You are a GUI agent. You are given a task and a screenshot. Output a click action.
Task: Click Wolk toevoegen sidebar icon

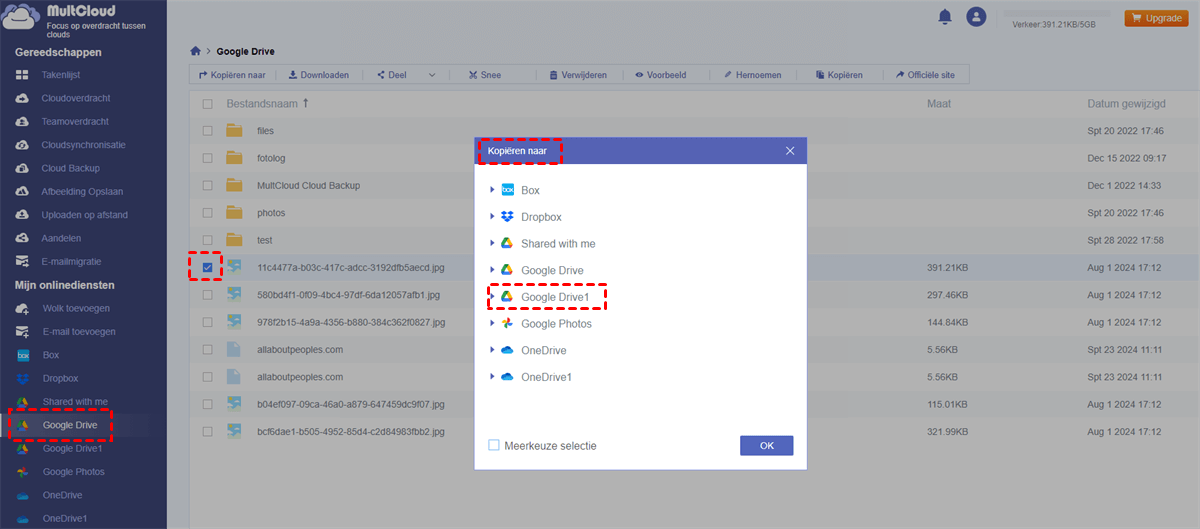[22, 308]
